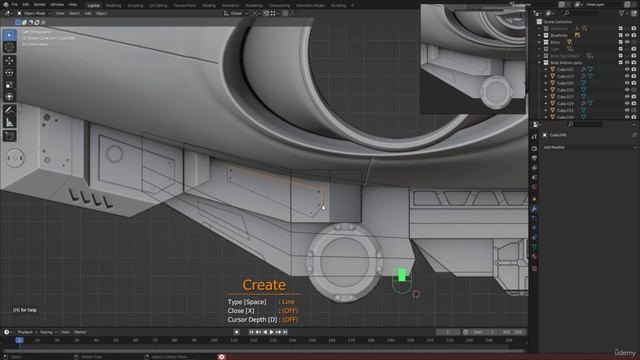The image size is (640, 360).
Task: Open the viewport View menu
Action: click(60, 13)
